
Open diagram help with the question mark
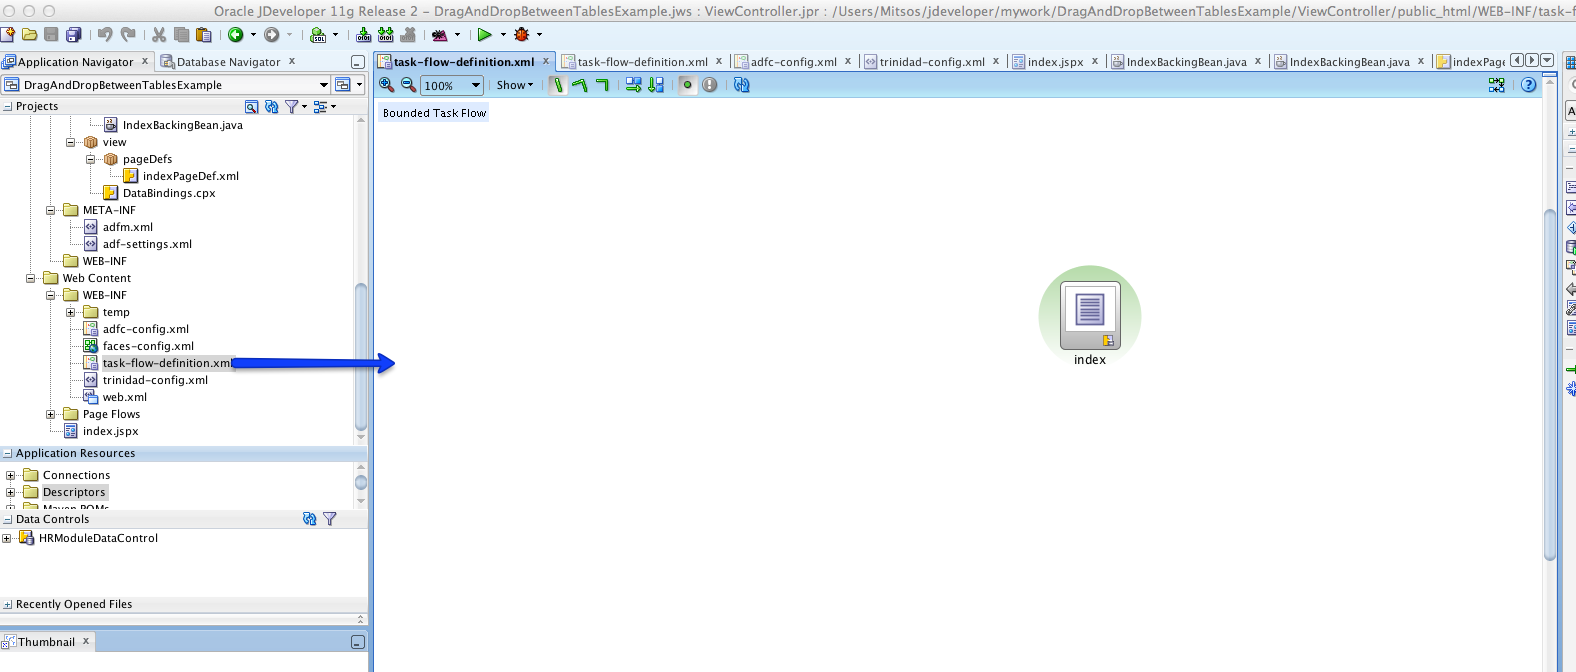(1529, 85)
